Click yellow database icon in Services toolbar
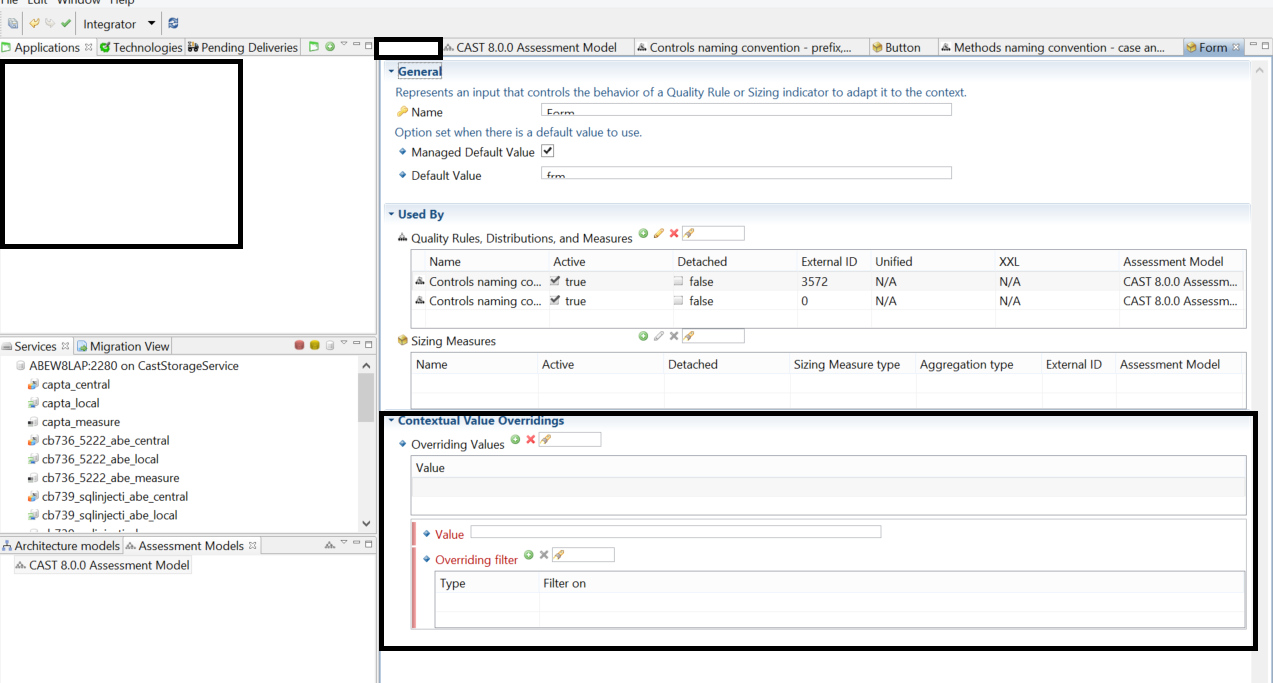1273x683 pixels. [x=314, y=346]
